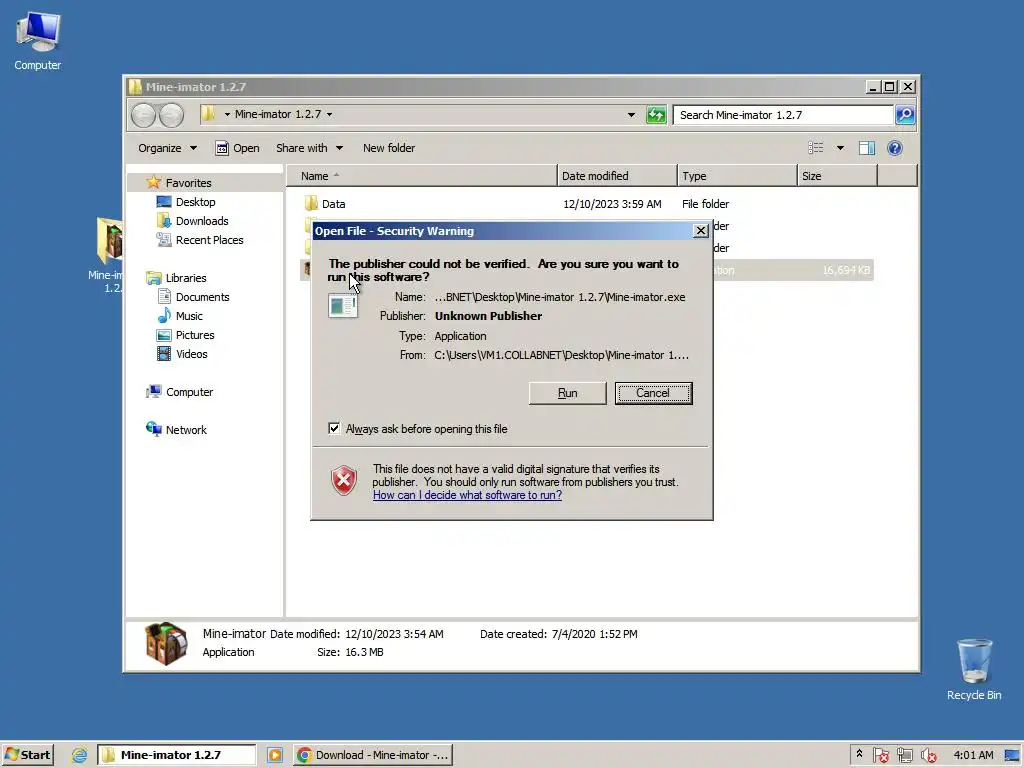Screen dimensions: 1024x768
Task: Select Computer in navigation pane
Action: pyautogui.click(x=189, y=392)
